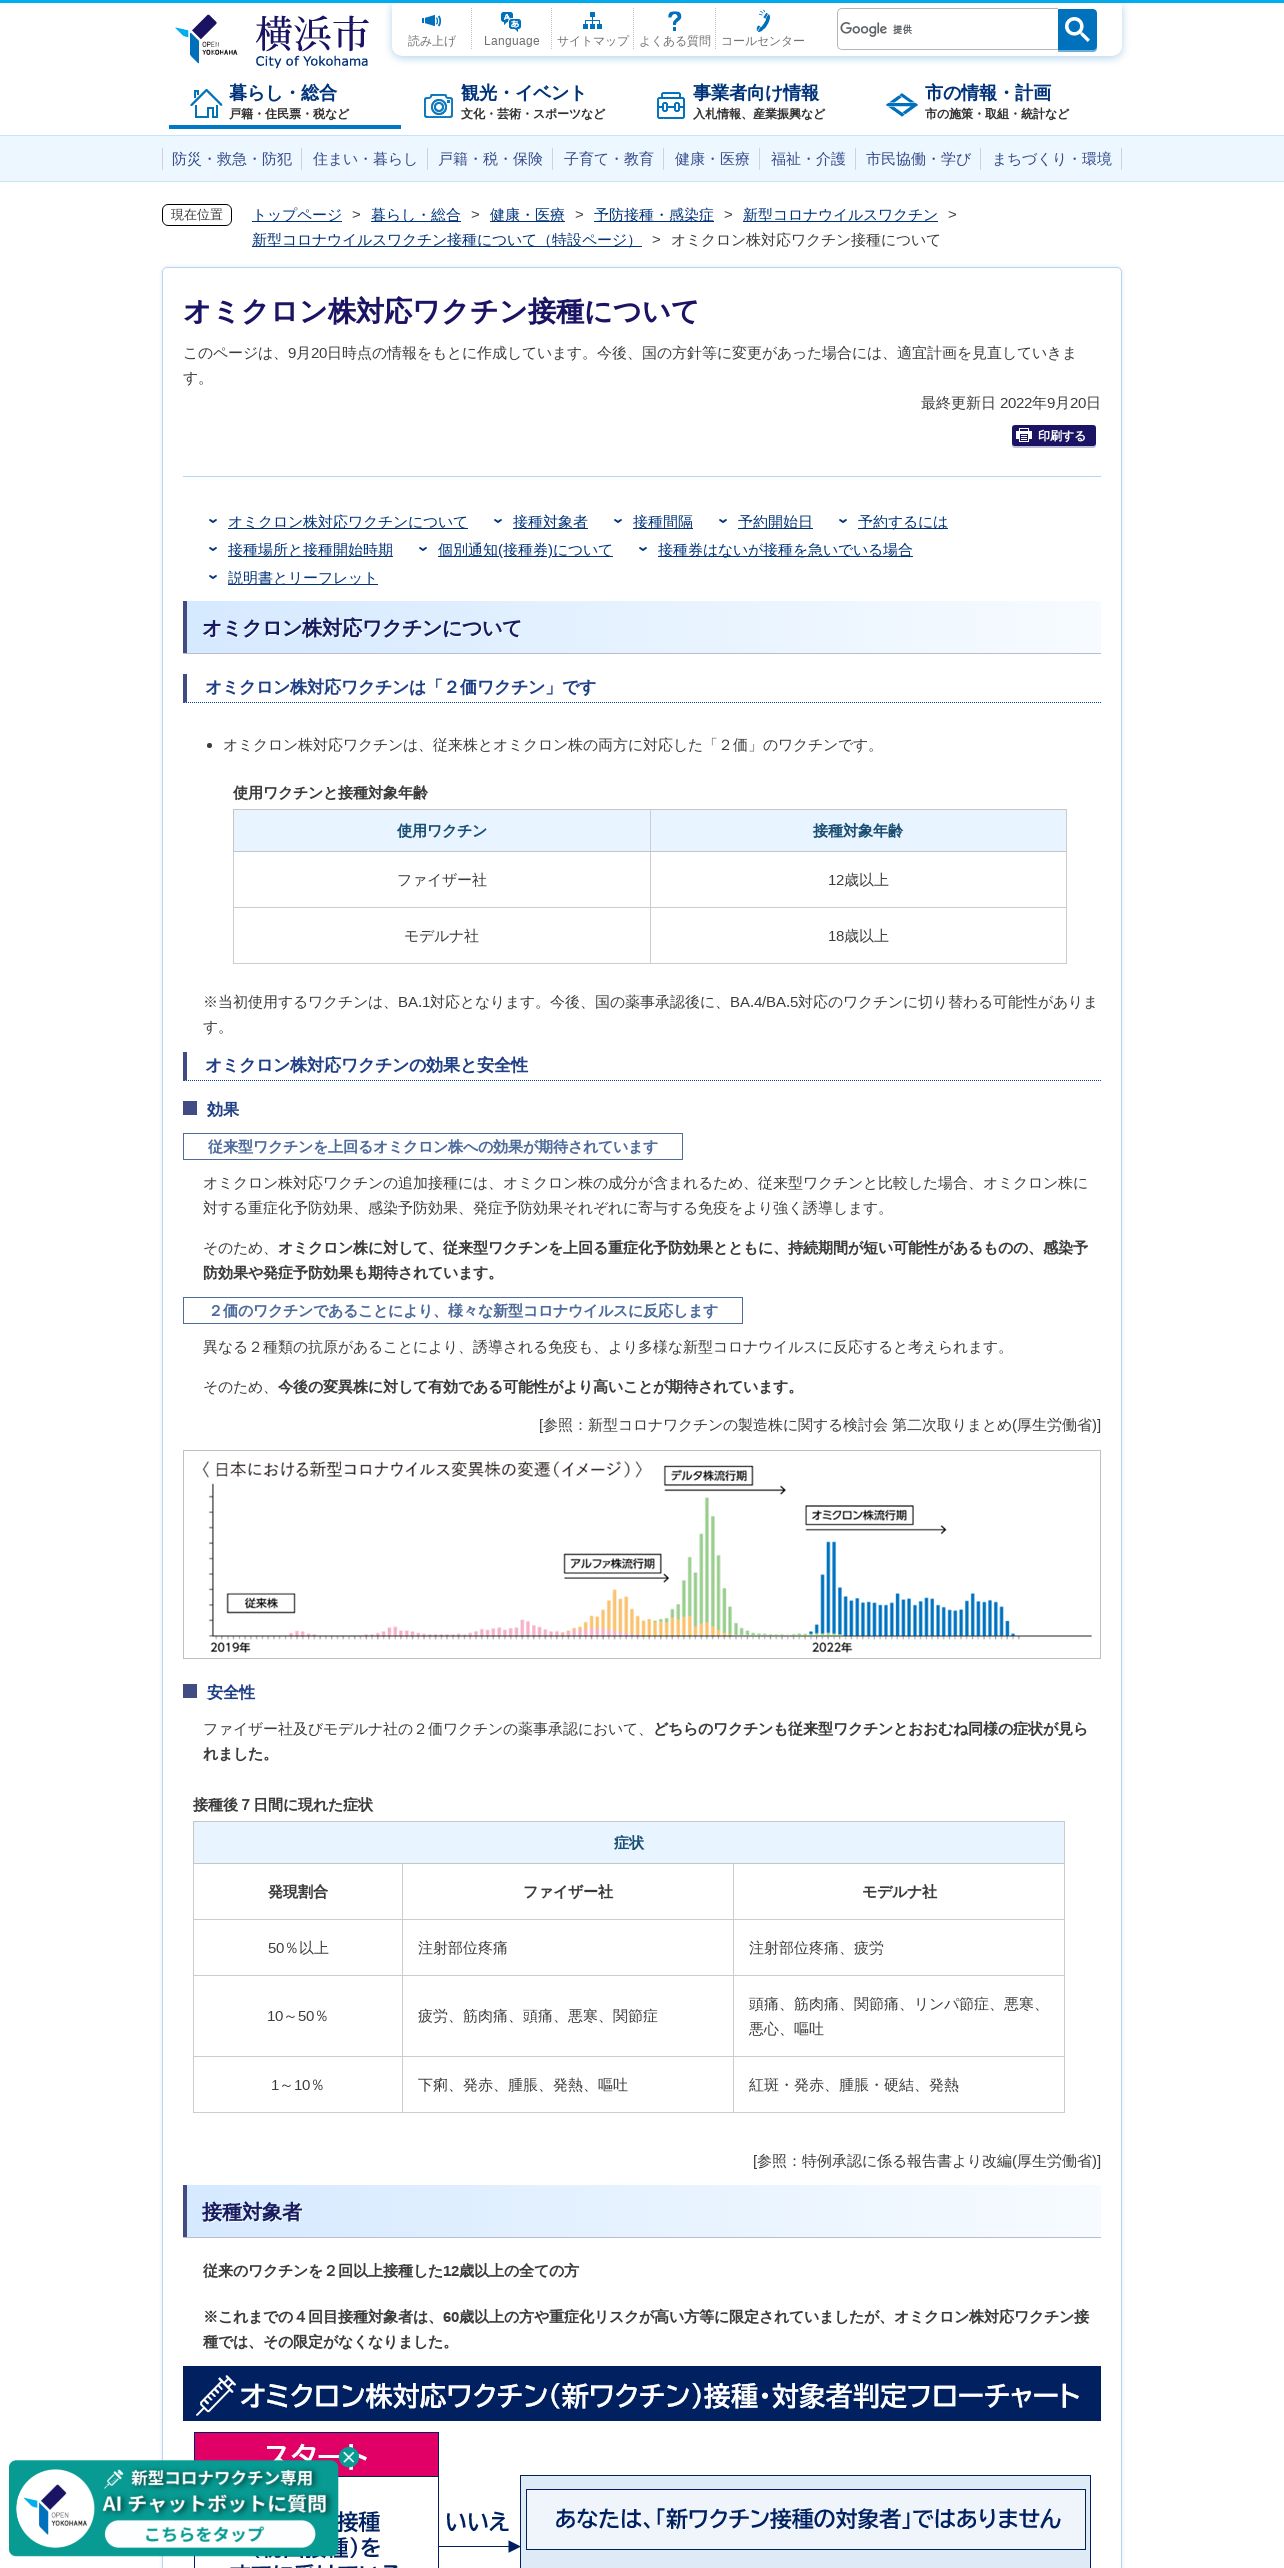Click the chatbot Open Yokohama round logo

[x=56, y=2508]
